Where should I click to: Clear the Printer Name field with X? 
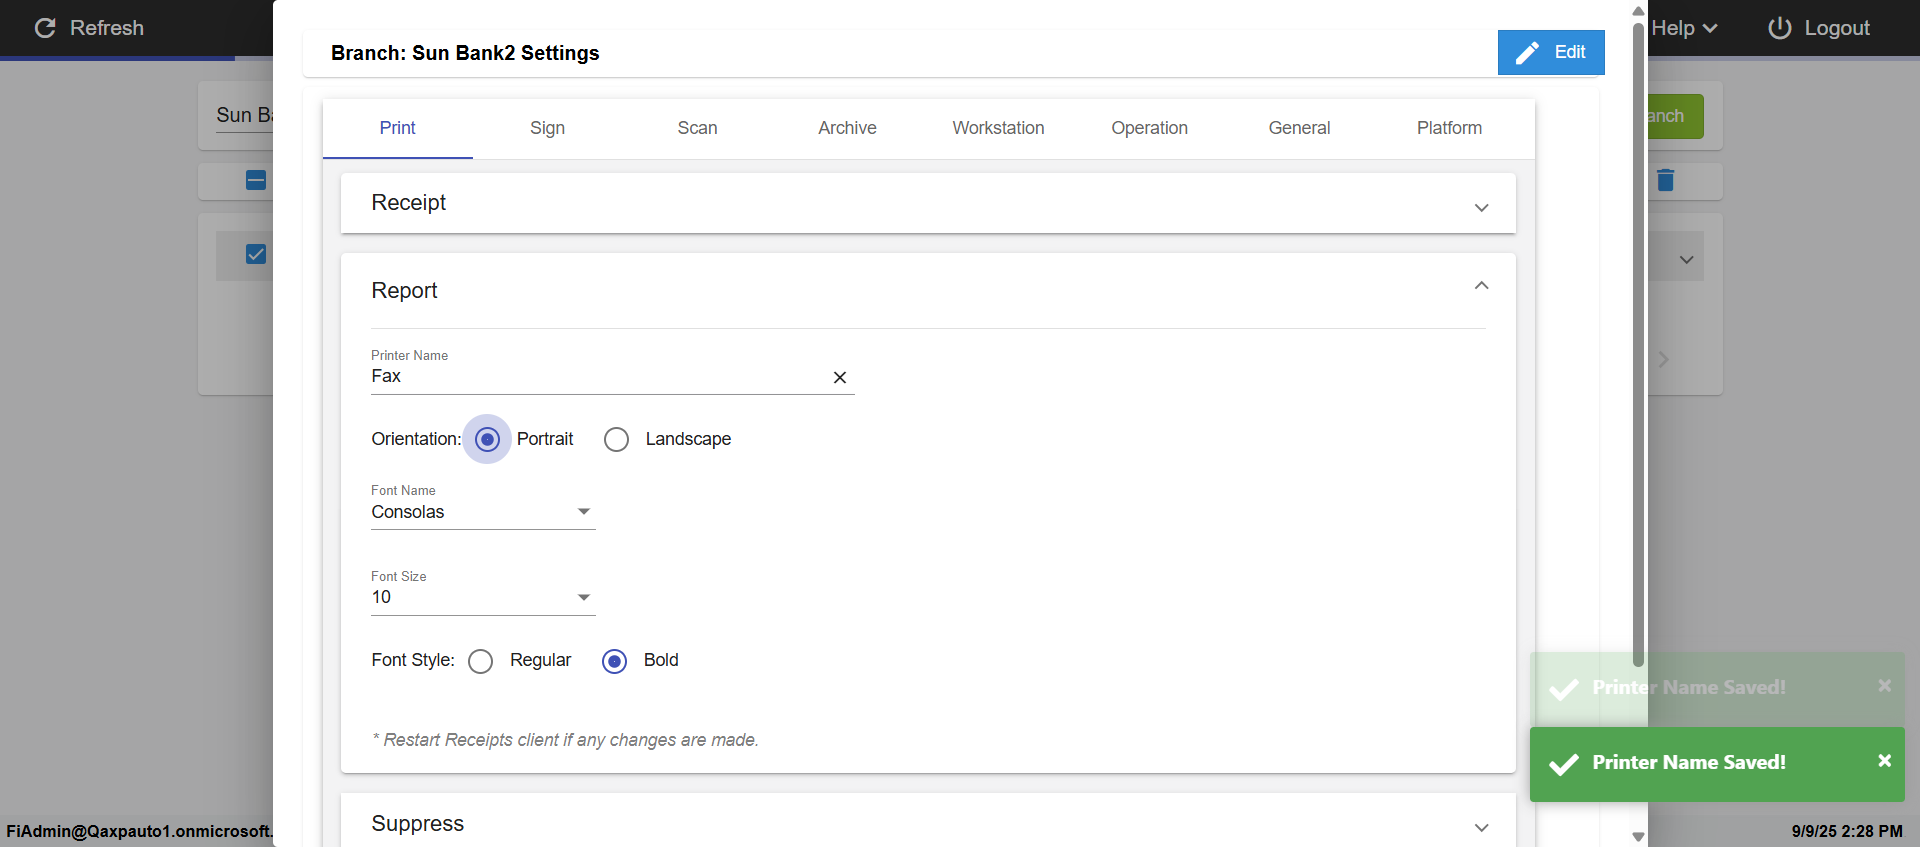pos(840,377)
